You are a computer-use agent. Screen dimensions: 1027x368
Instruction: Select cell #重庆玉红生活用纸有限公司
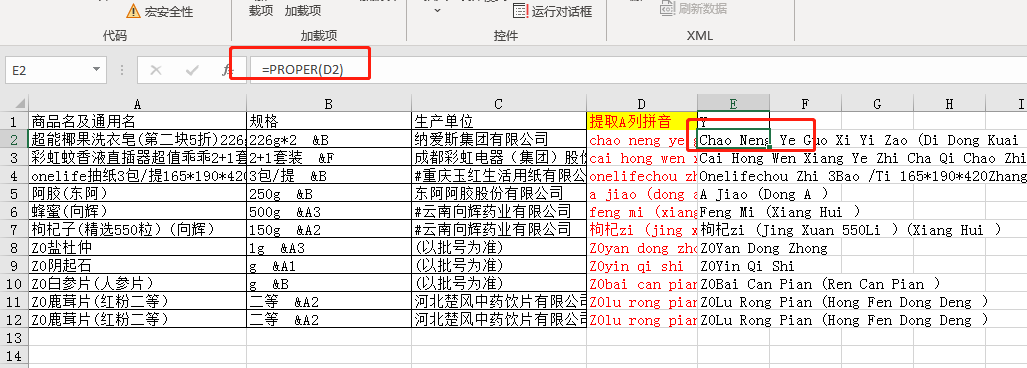point(499,175)
